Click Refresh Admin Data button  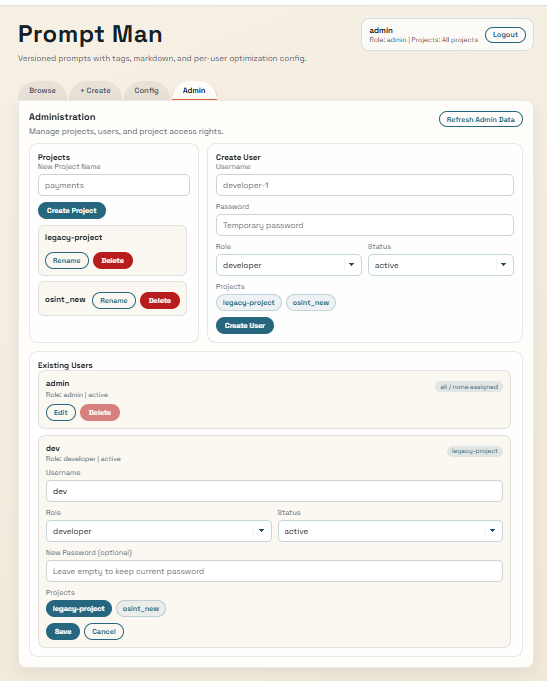click(x=481, y=119)
